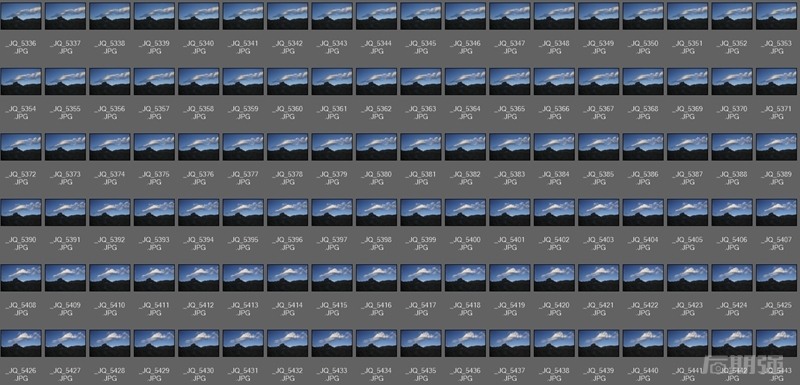Select thumbnail _JQ_5372.JPG
Screen dimensions: 800x385
[21, 147]
